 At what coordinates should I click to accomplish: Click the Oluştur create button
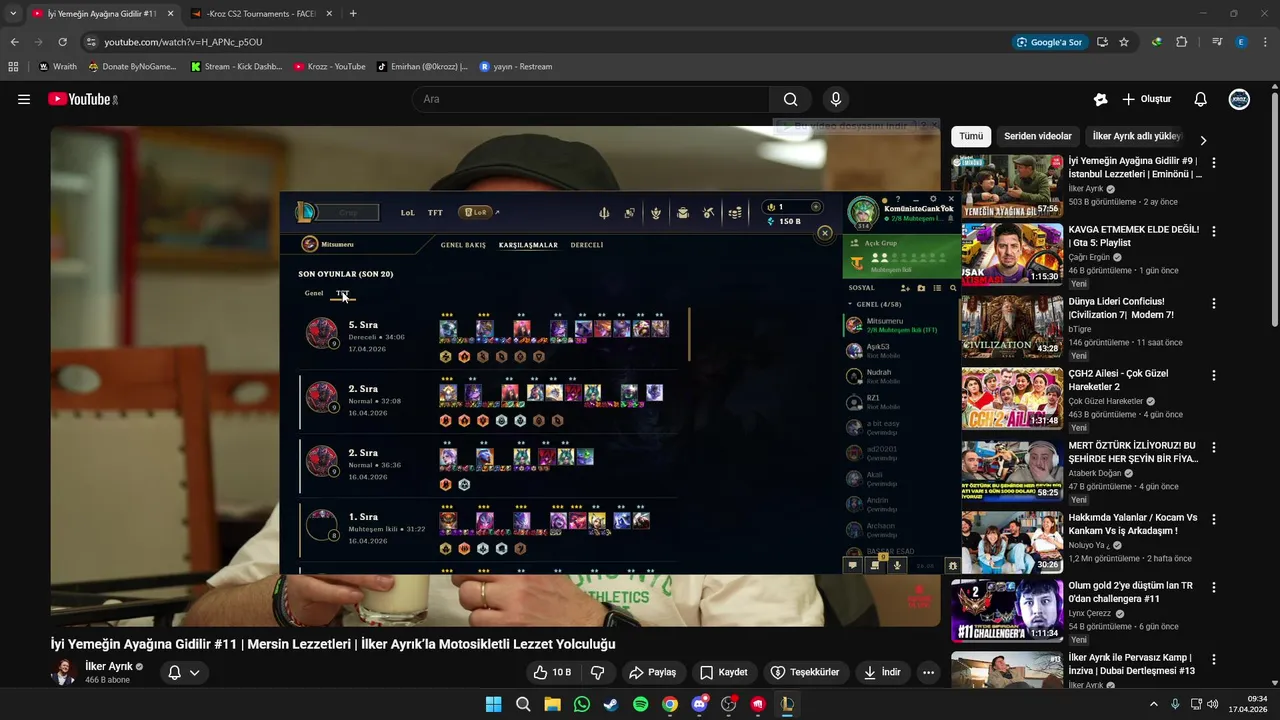point(1147,99)
